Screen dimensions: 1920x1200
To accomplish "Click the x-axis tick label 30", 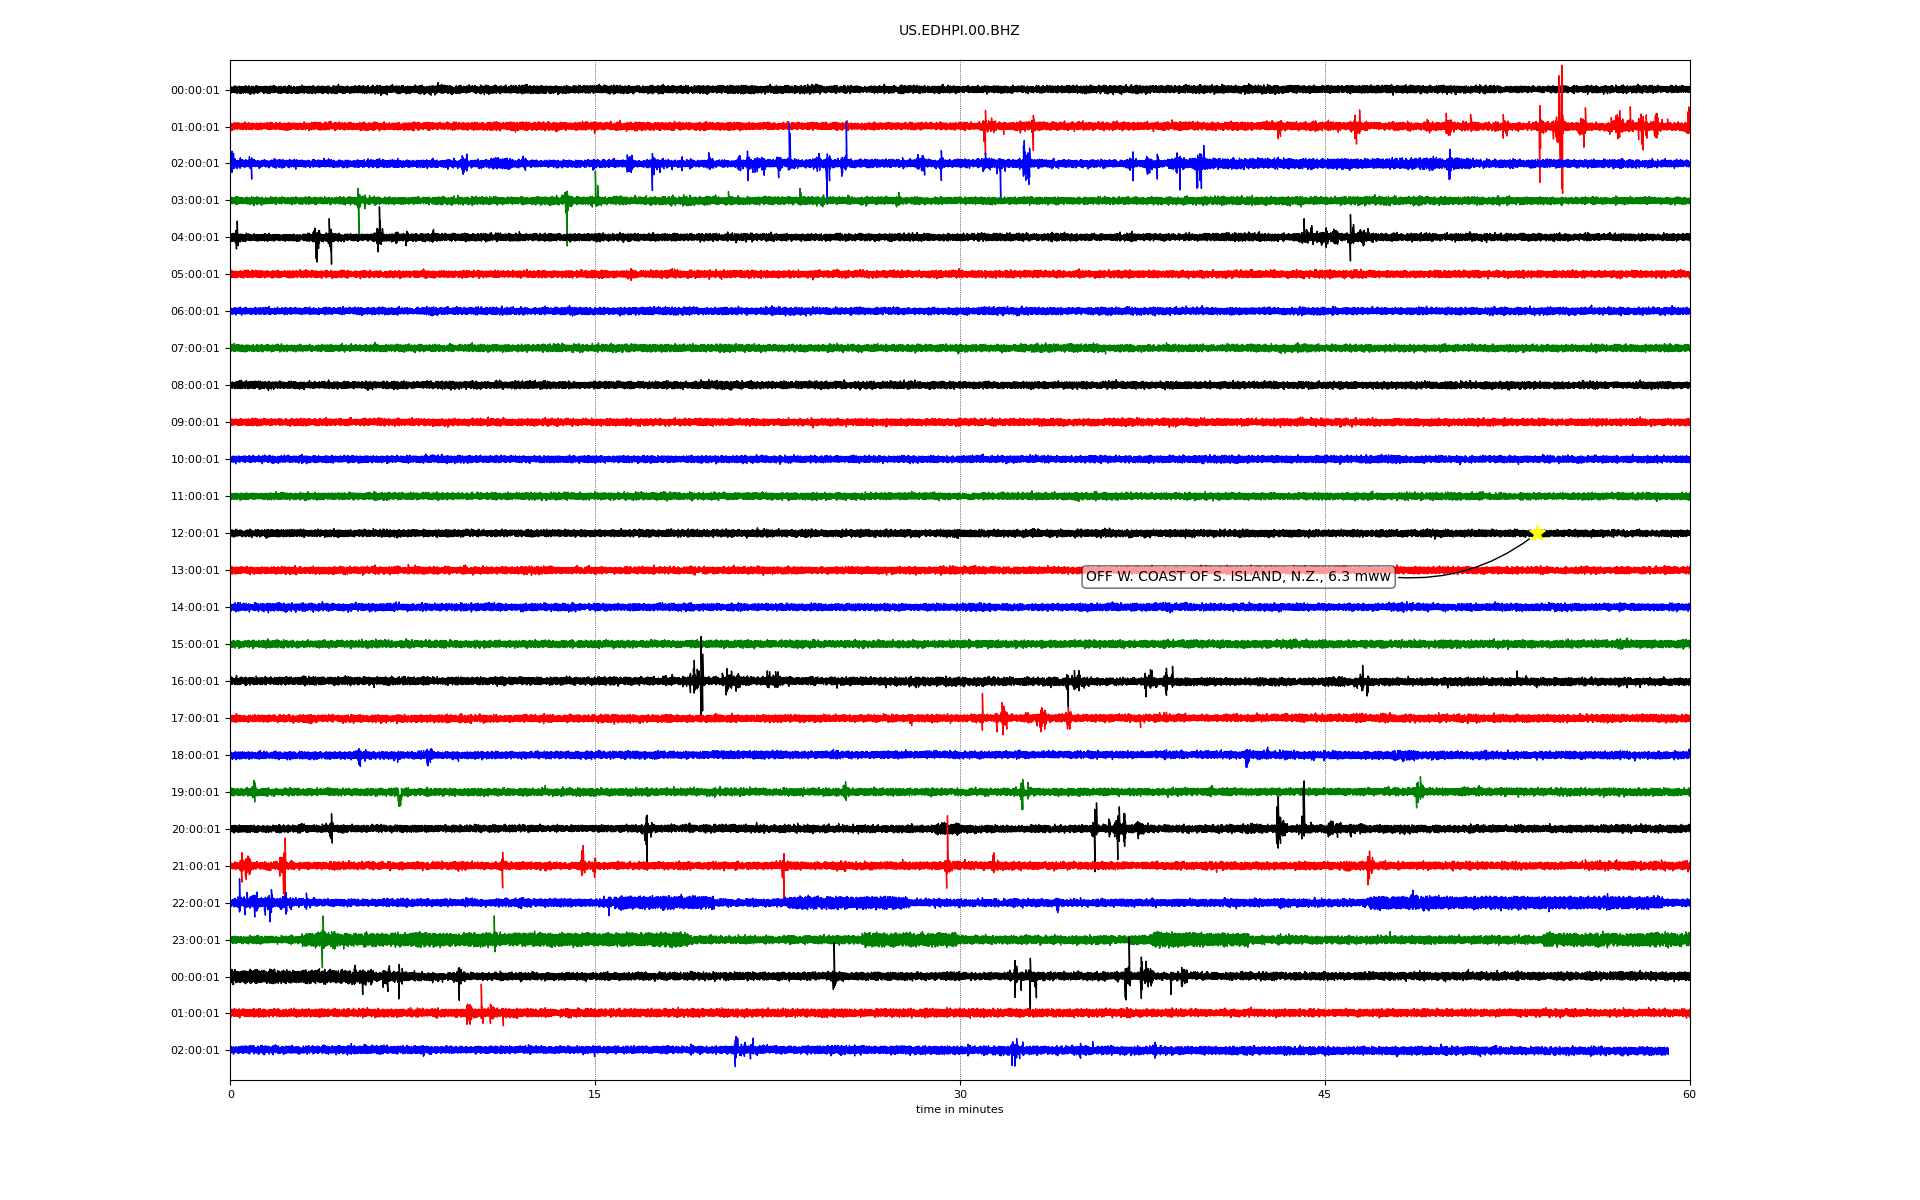I will [x=960, y=1095].
